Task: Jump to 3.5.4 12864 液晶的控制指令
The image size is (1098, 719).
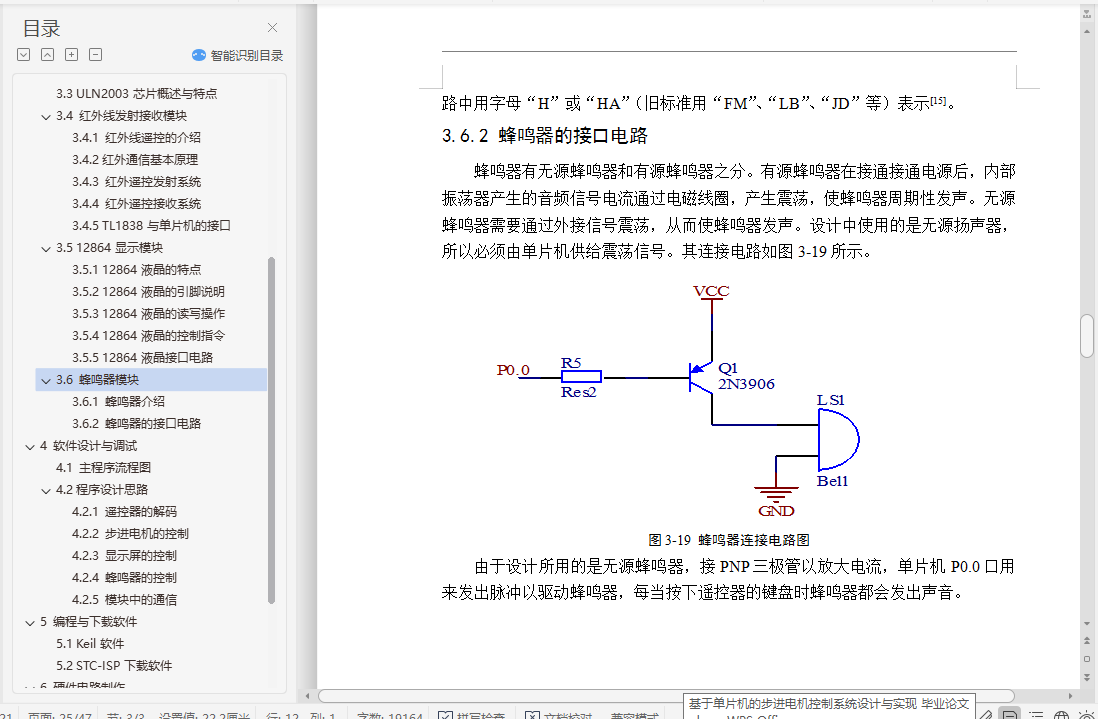Action: [148, 335]
